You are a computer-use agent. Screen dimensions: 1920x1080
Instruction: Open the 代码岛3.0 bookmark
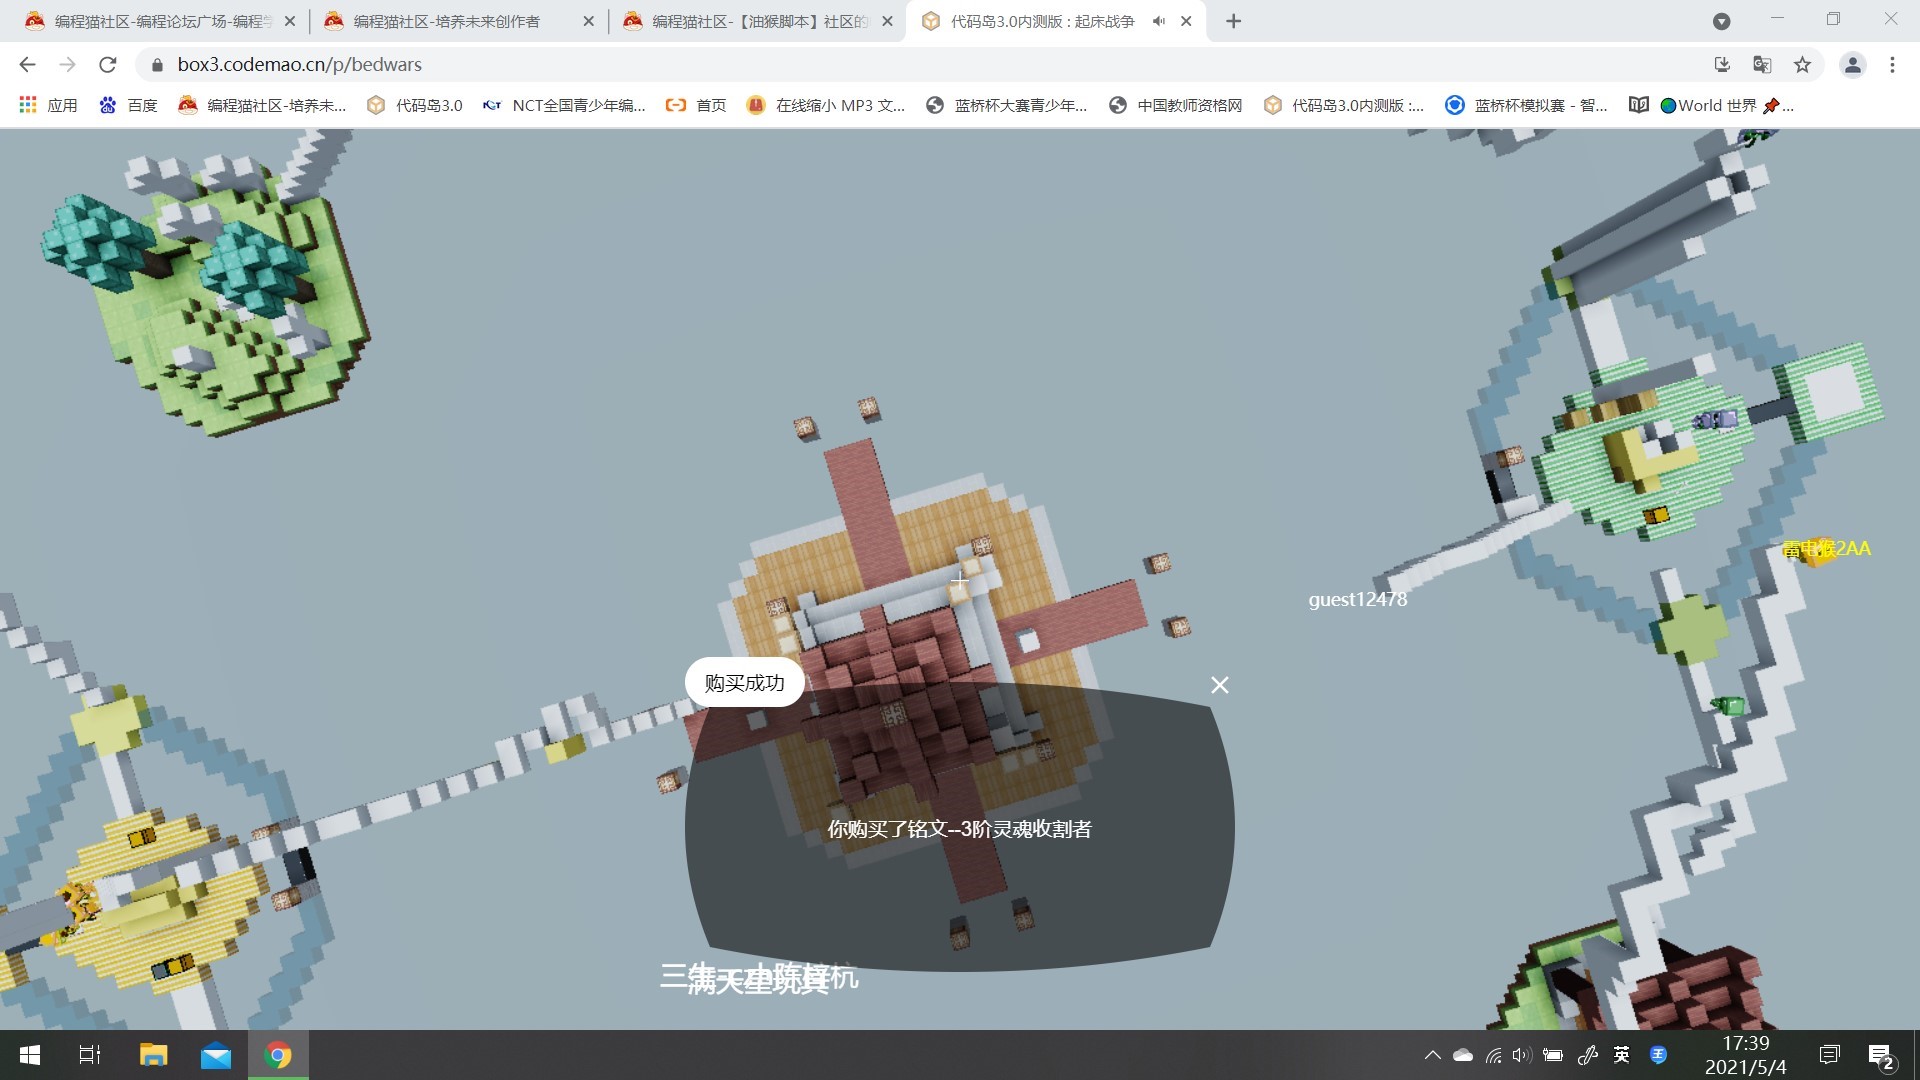pyautogui.click(x=414, y=105)
